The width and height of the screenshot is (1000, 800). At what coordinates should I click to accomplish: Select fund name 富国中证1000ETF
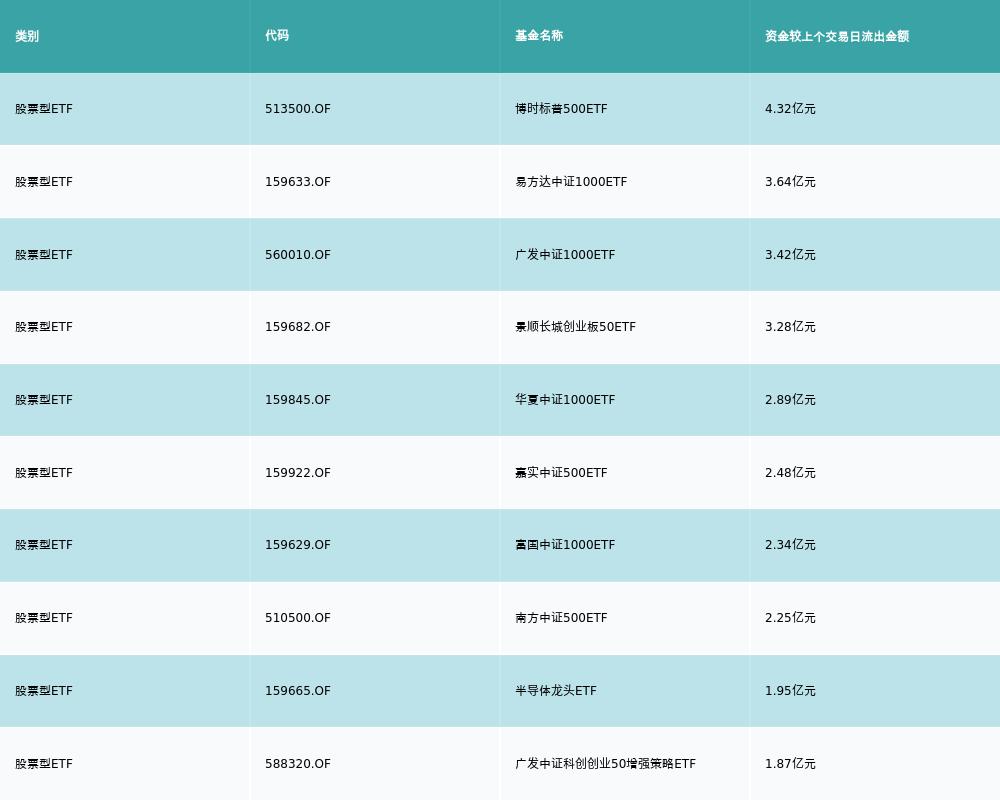[x=565, y=545]
